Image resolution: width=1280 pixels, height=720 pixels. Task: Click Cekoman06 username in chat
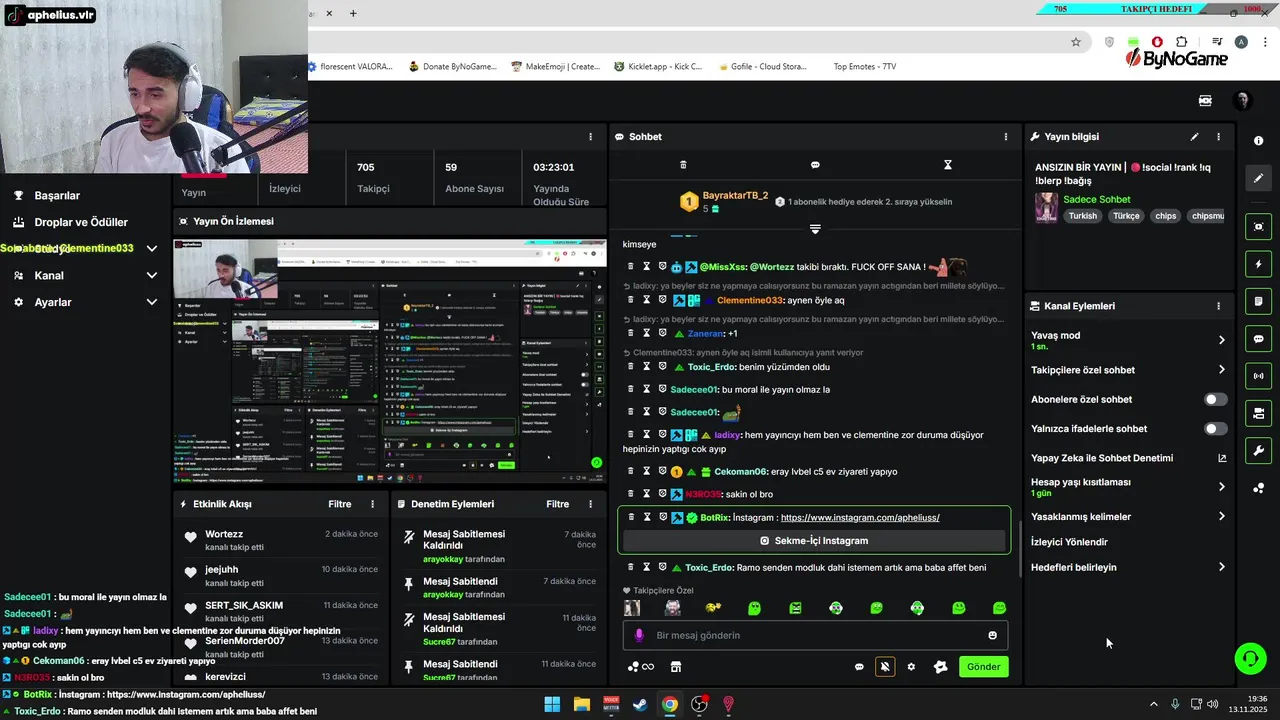741,472
